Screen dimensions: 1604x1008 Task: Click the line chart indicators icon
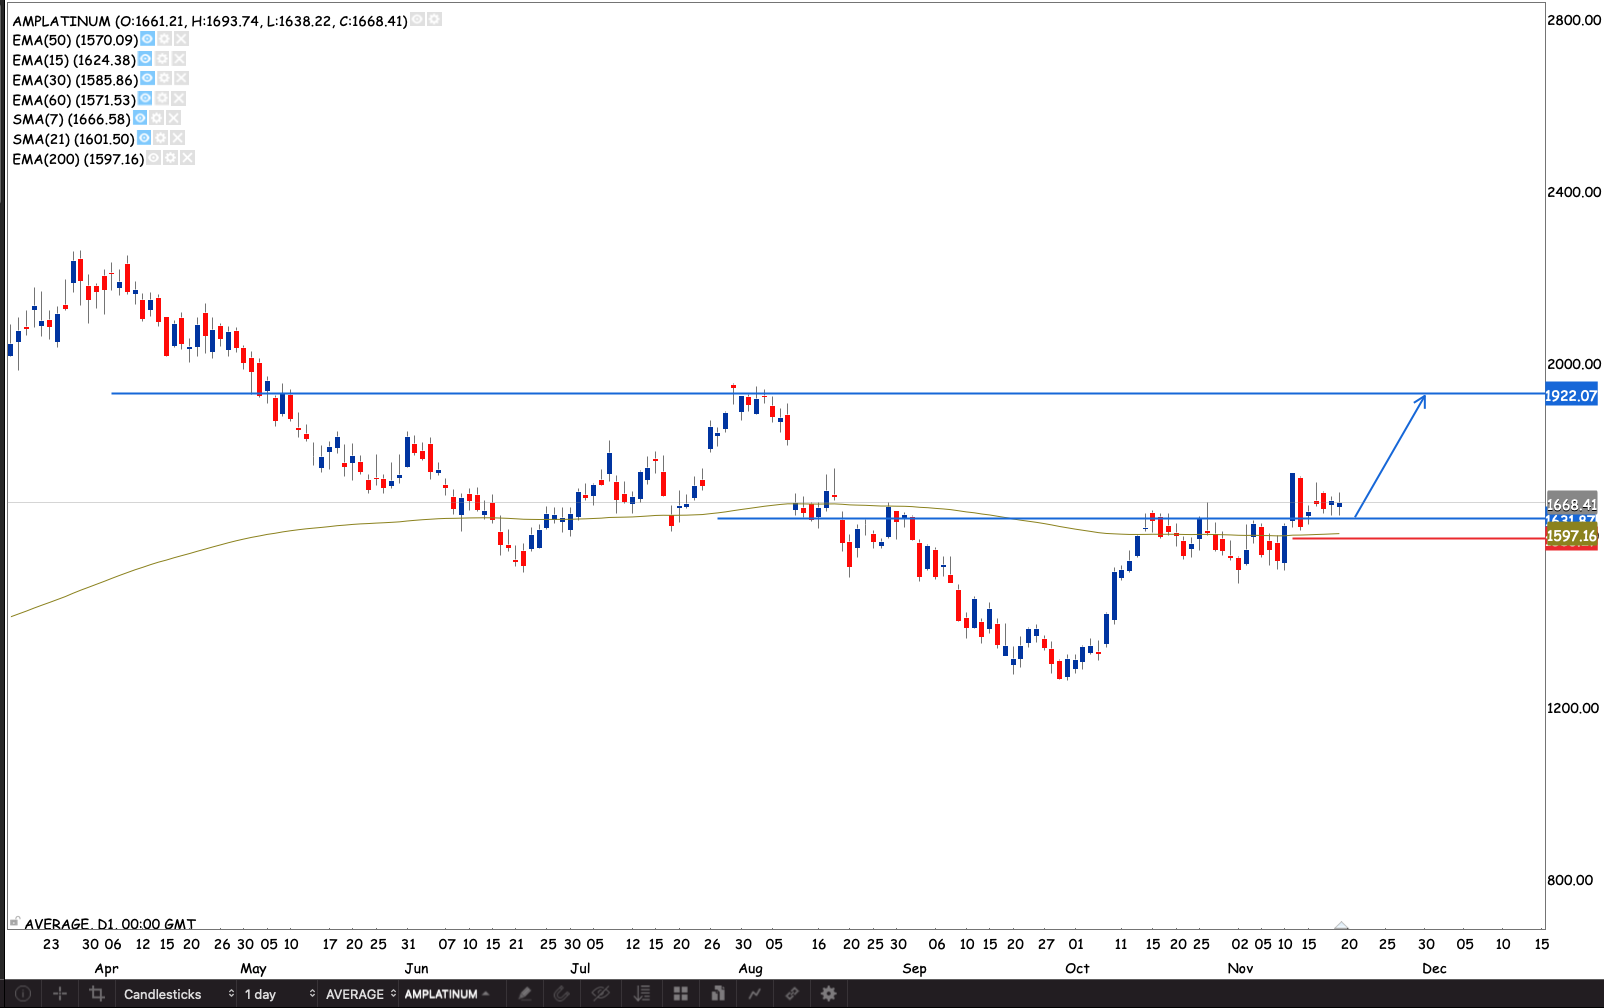coord(754,994)
